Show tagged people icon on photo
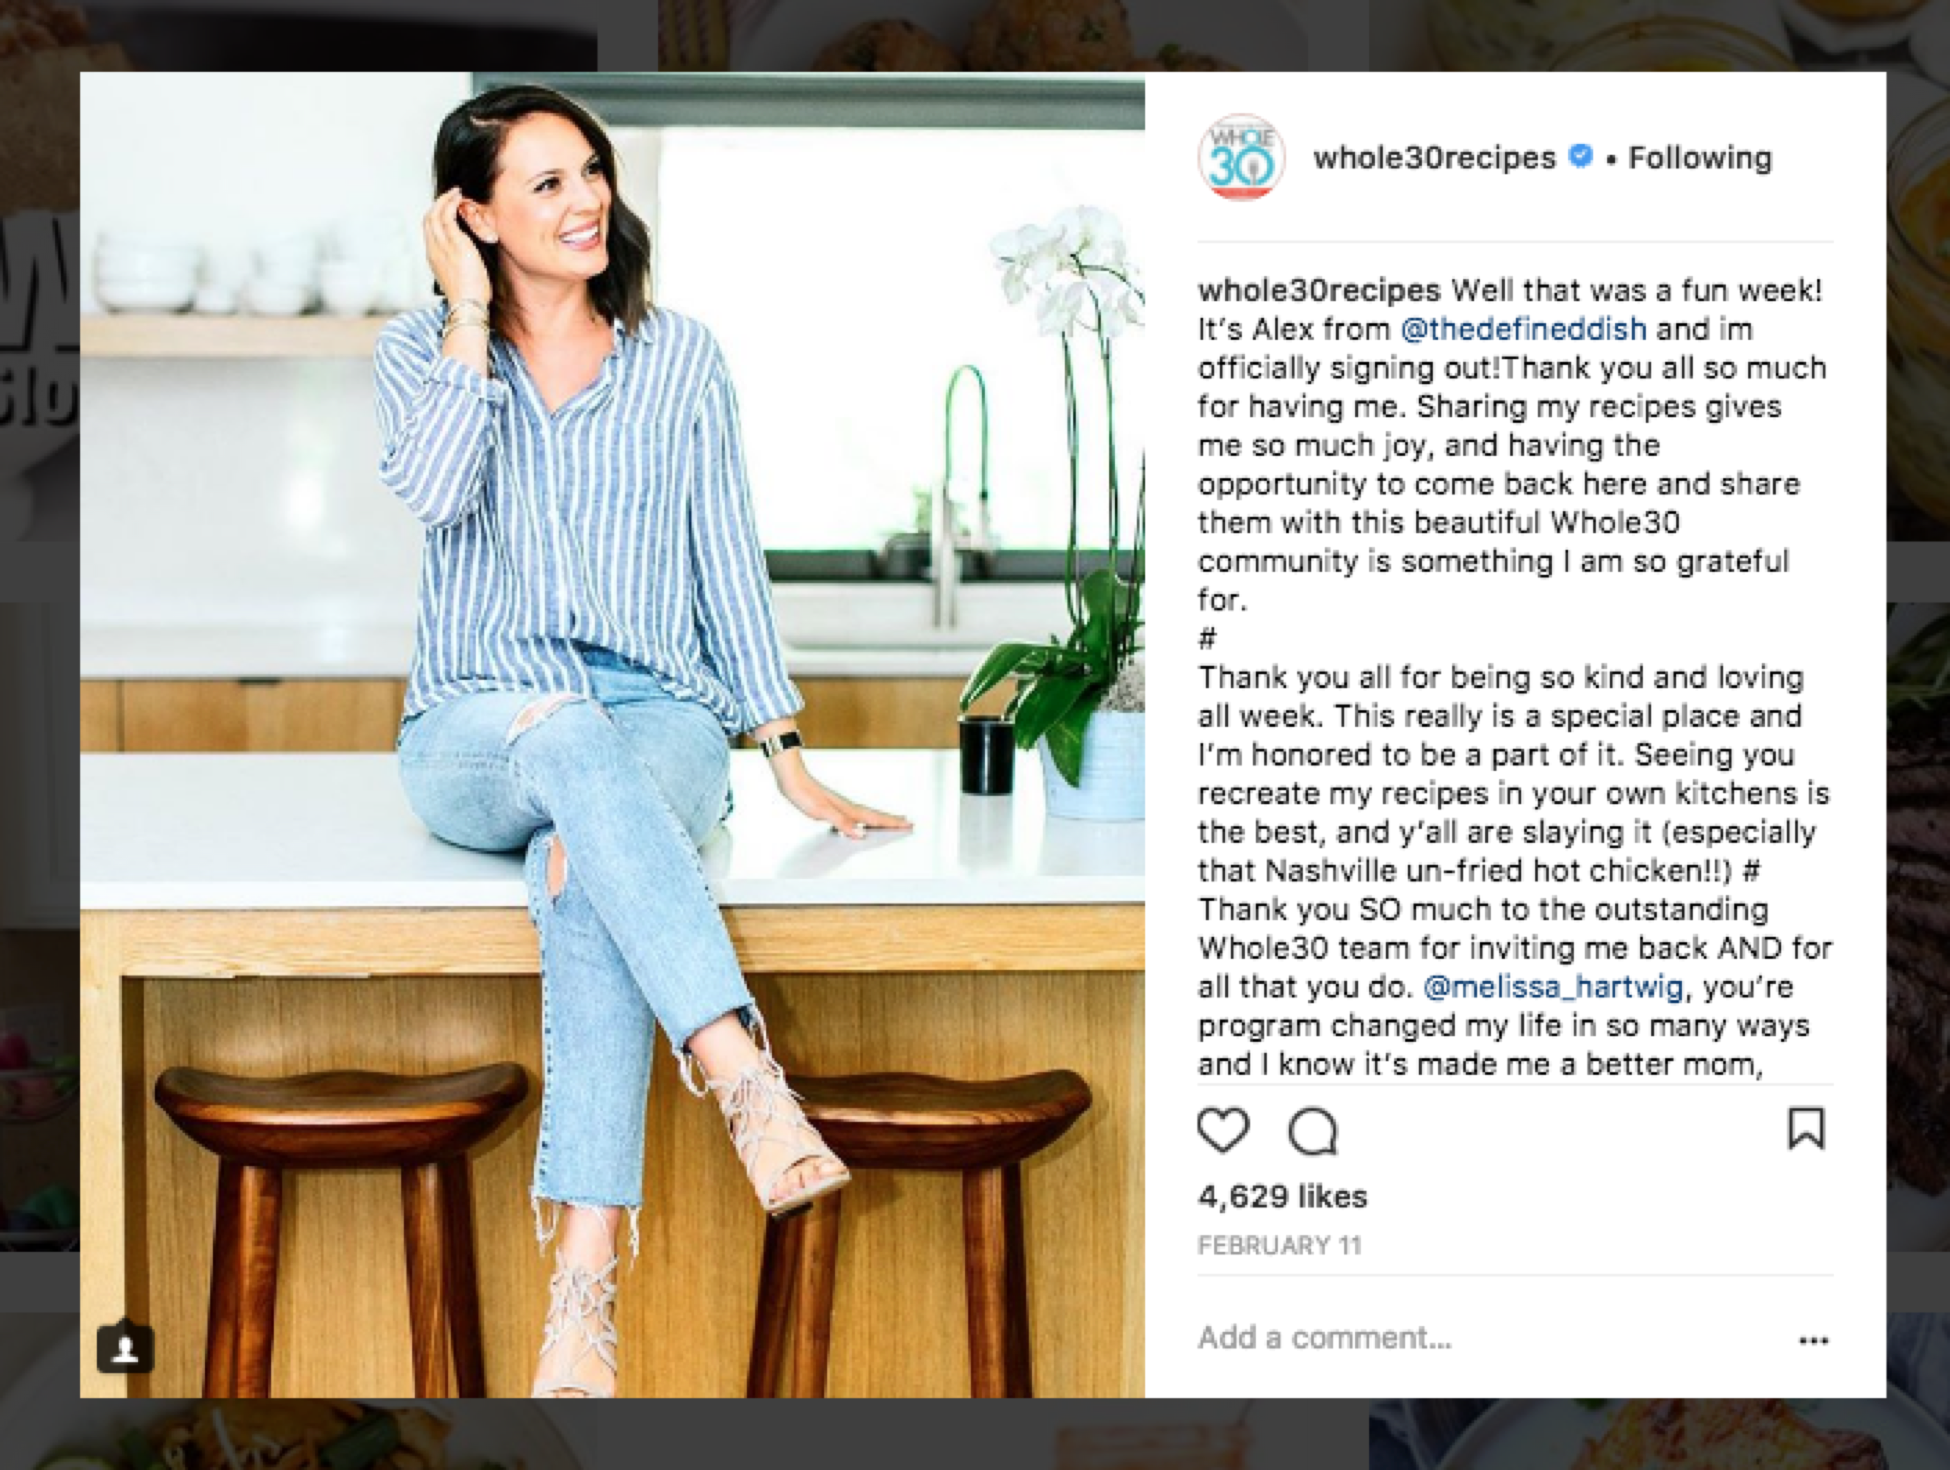 pyautogui.click(x=125, y=1349)
